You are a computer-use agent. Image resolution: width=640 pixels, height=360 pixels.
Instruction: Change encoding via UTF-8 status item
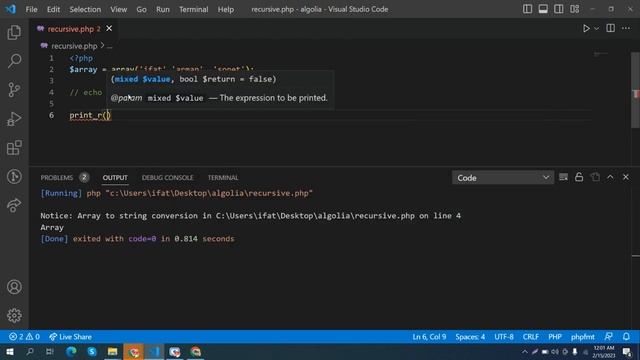(x=504, y=337)
